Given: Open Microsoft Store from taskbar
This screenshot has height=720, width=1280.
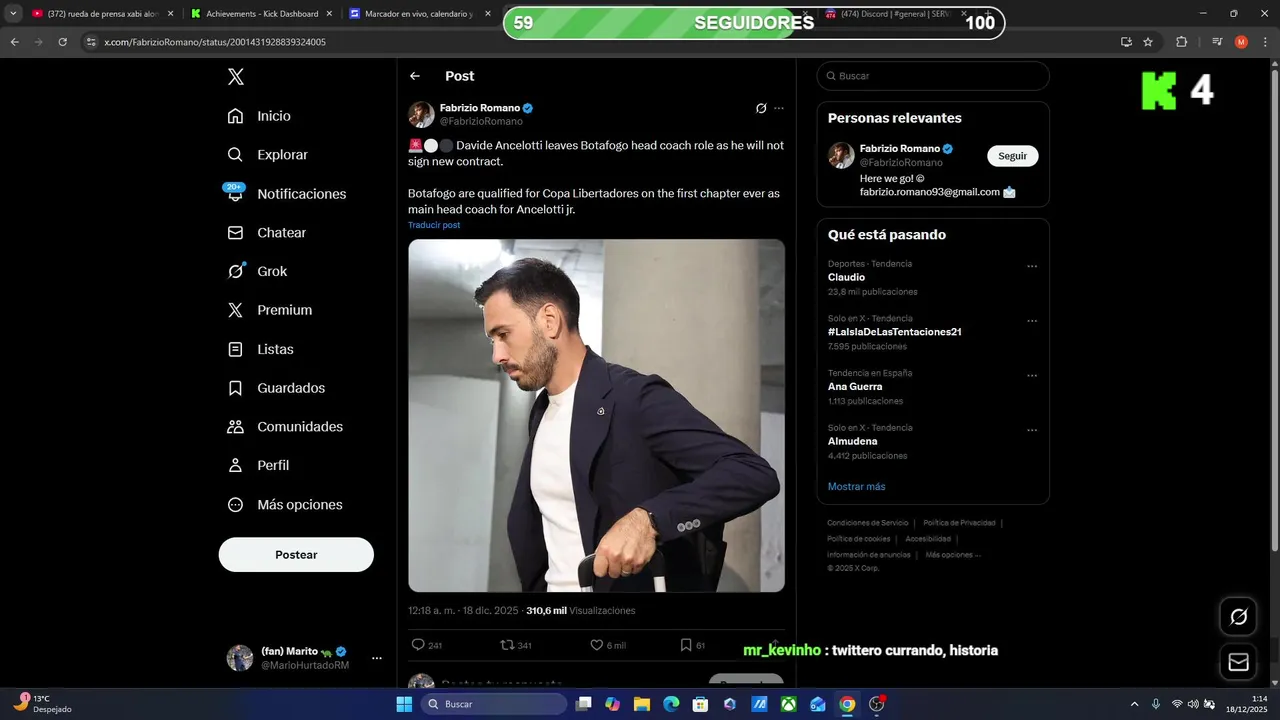Looking at the screenshot, I should [x=700, y=704].
